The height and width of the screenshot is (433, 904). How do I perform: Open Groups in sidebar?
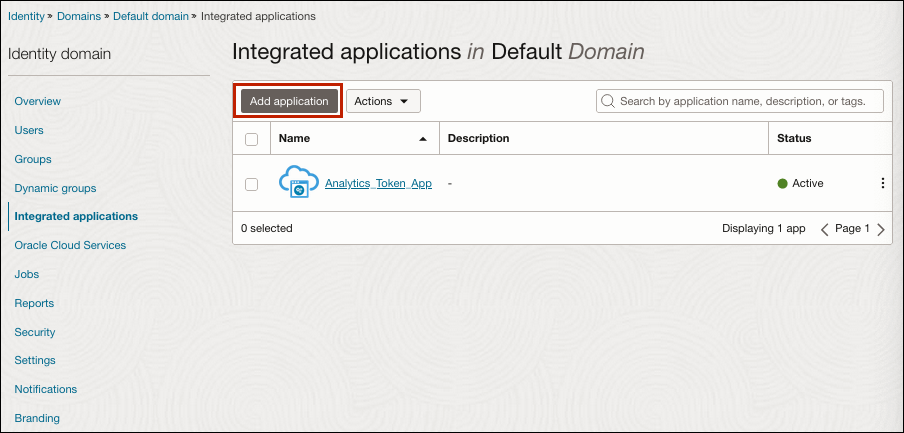[33, 159]
